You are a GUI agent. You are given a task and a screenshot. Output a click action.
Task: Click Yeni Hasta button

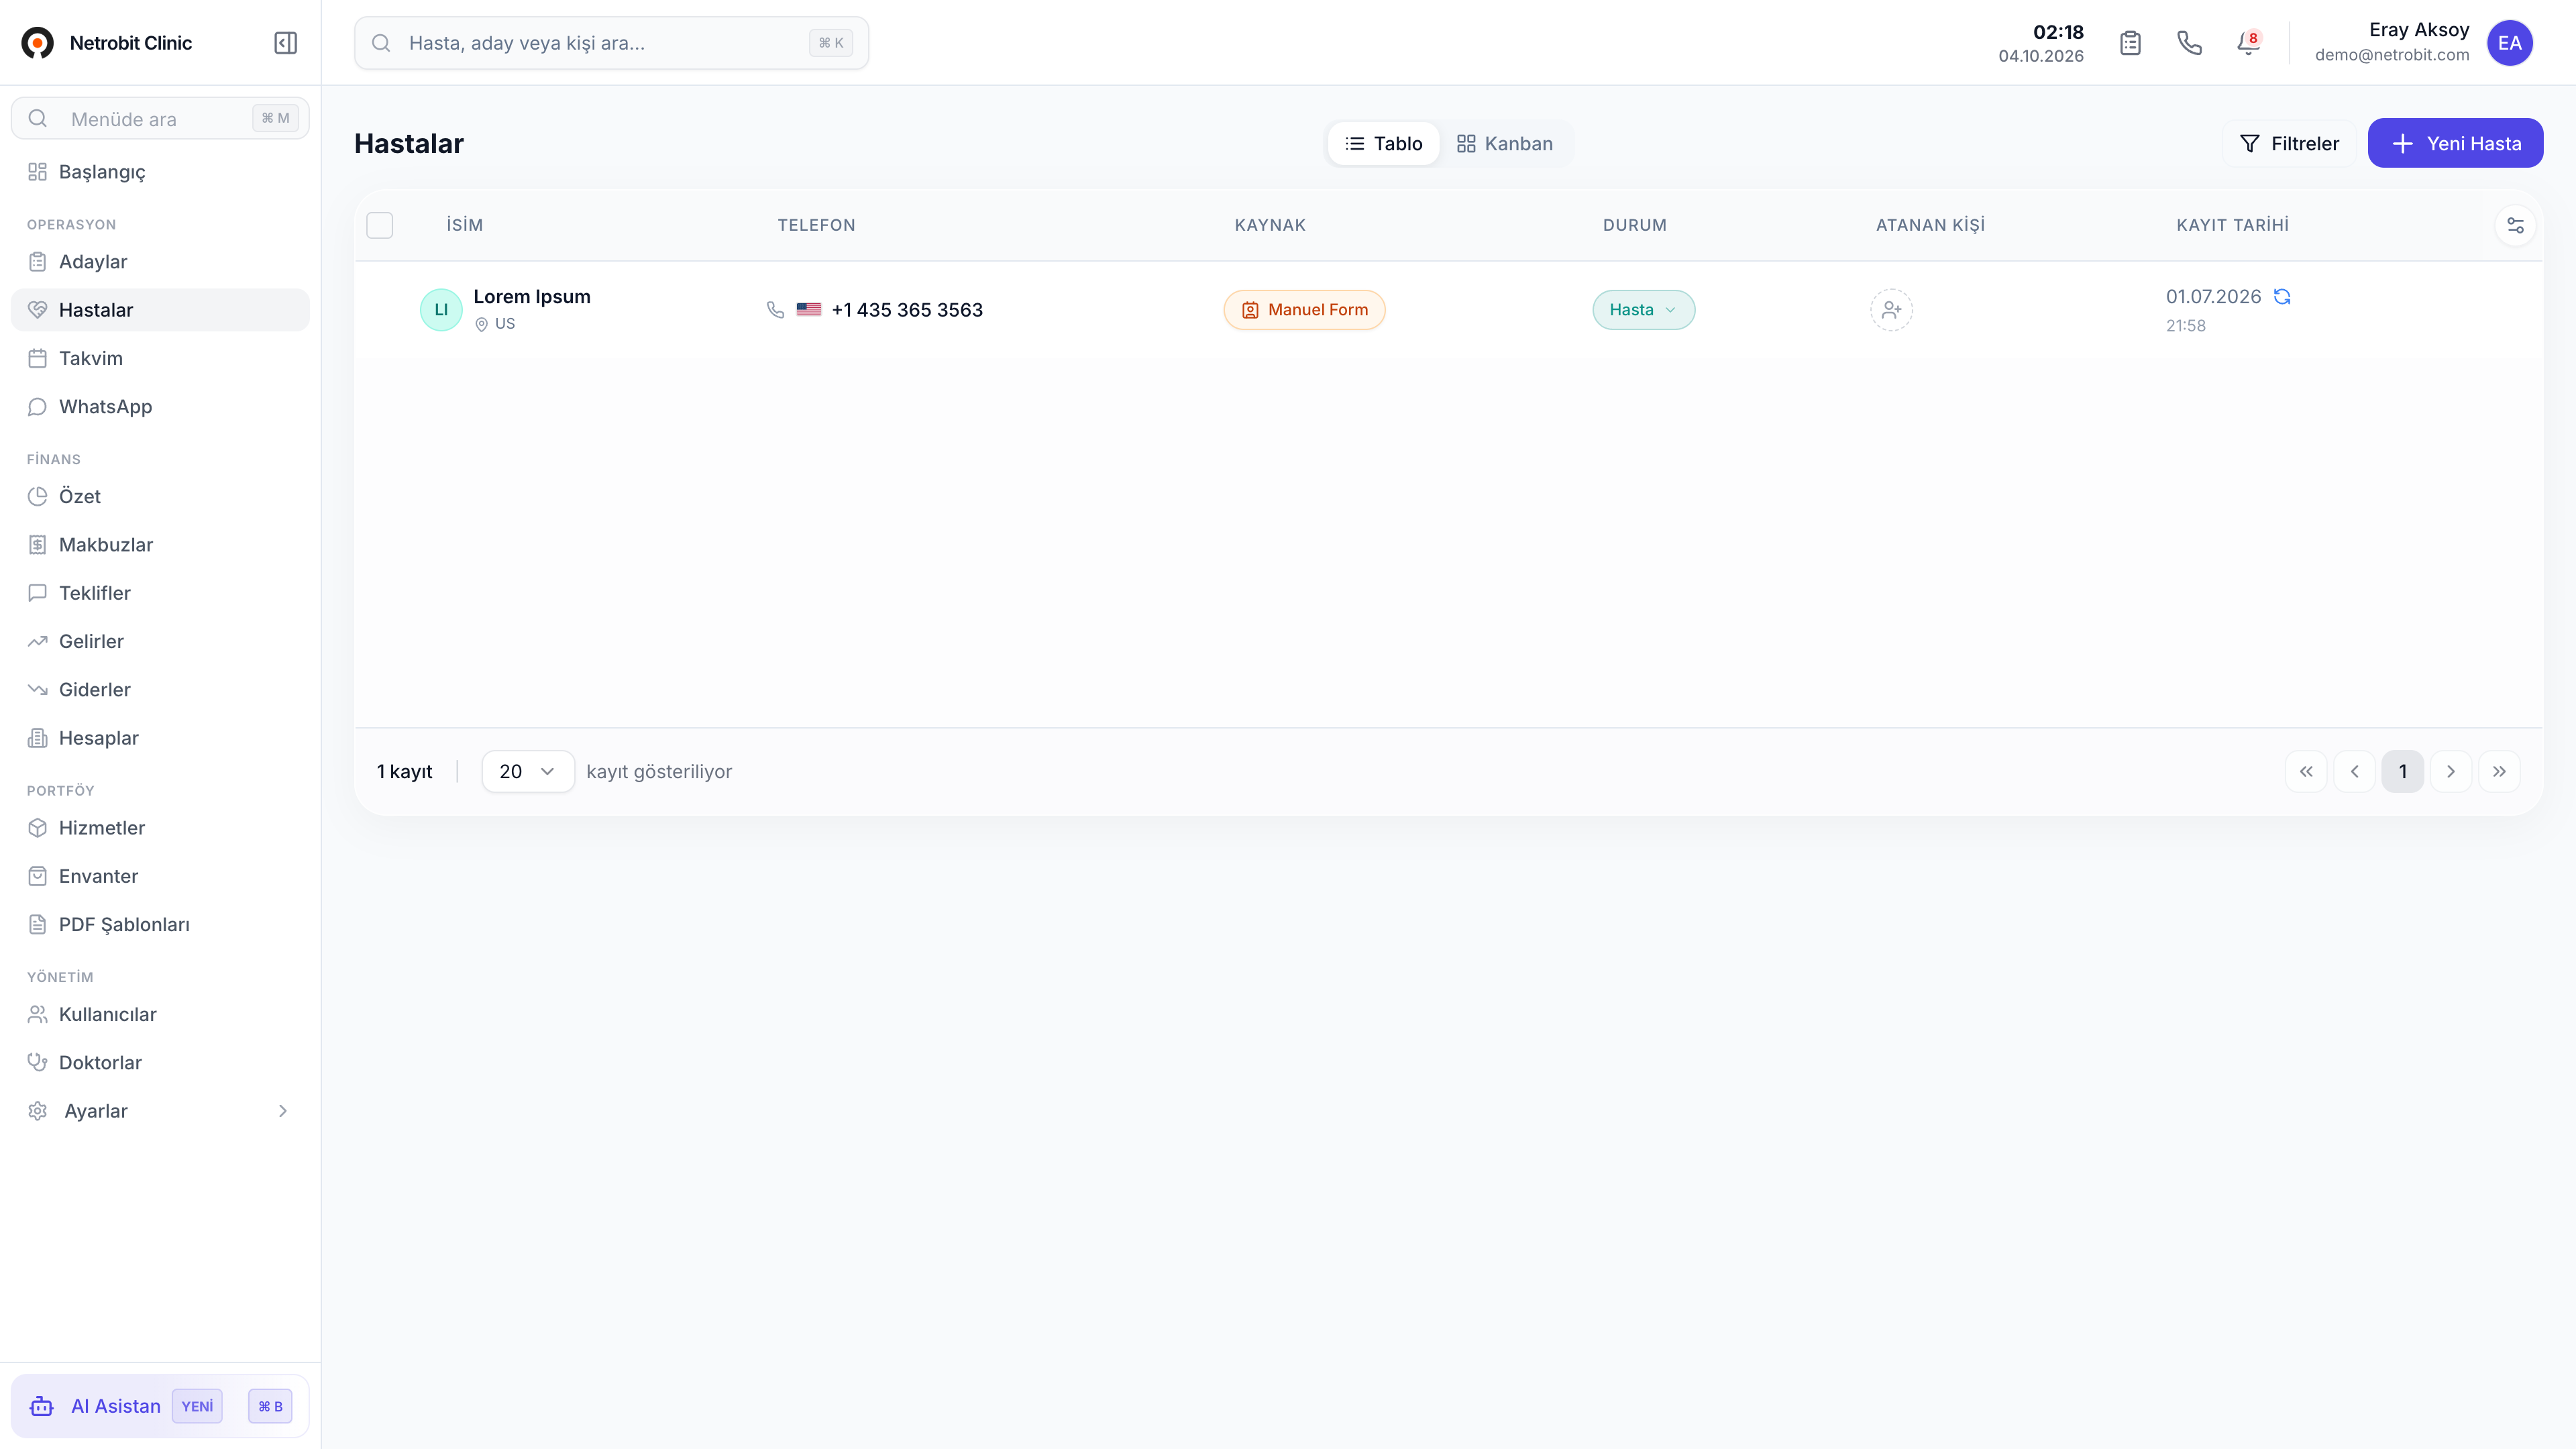point(2455,143)
